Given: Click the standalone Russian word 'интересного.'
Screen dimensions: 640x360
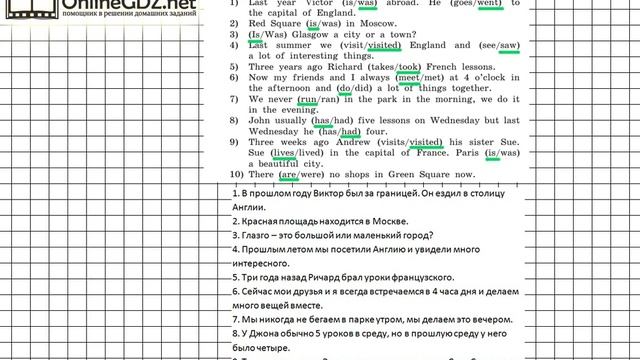Looking at the screenshot, I should pos(261,264).
